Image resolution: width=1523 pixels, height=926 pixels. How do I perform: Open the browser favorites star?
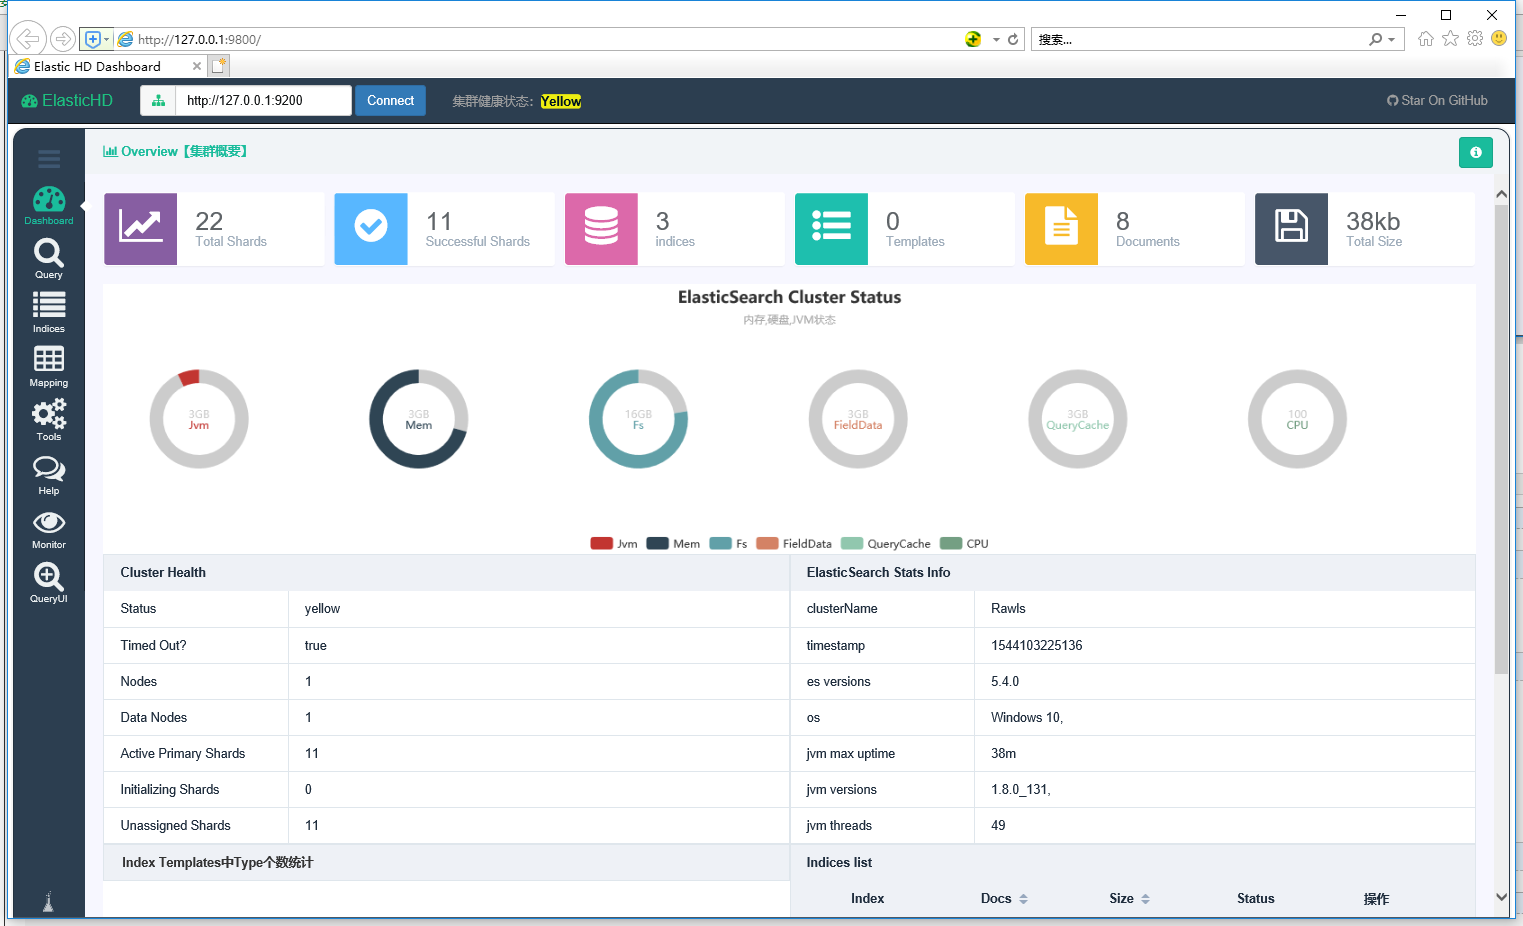(x=1450, y=39)
